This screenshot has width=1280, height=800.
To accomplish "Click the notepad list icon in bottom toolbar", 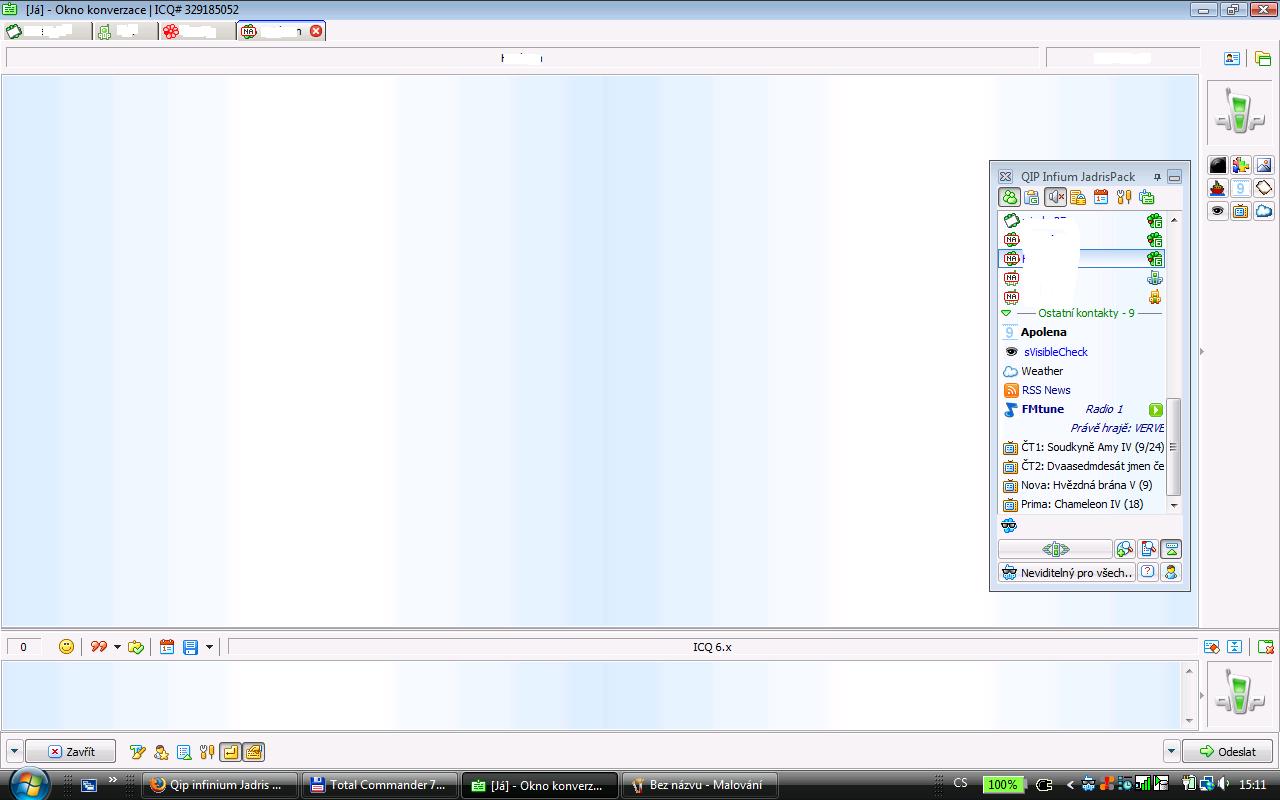I will 184,752.
